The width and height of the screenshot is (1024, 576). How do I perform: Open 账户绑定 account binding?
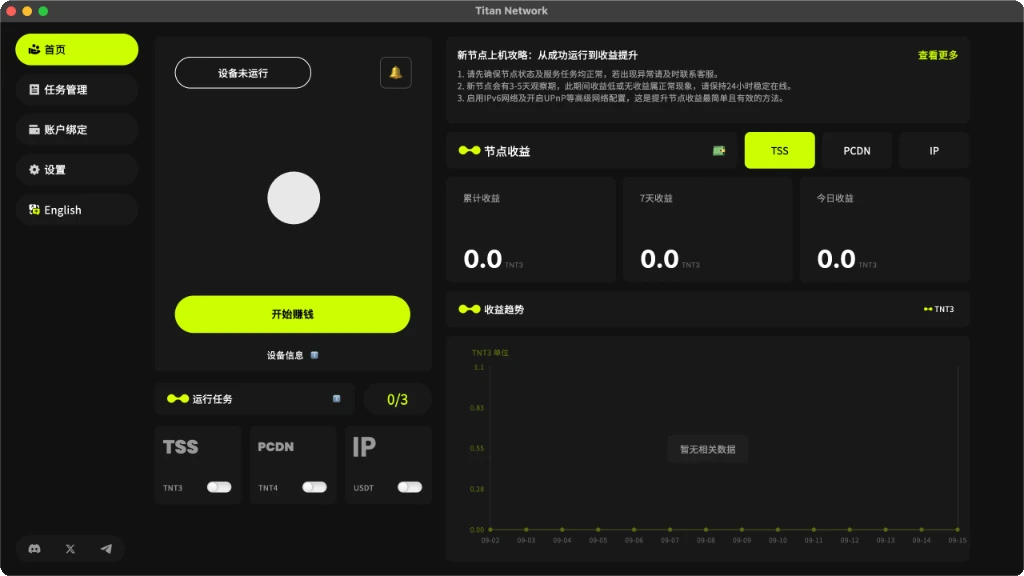click(x=76, y=130)
